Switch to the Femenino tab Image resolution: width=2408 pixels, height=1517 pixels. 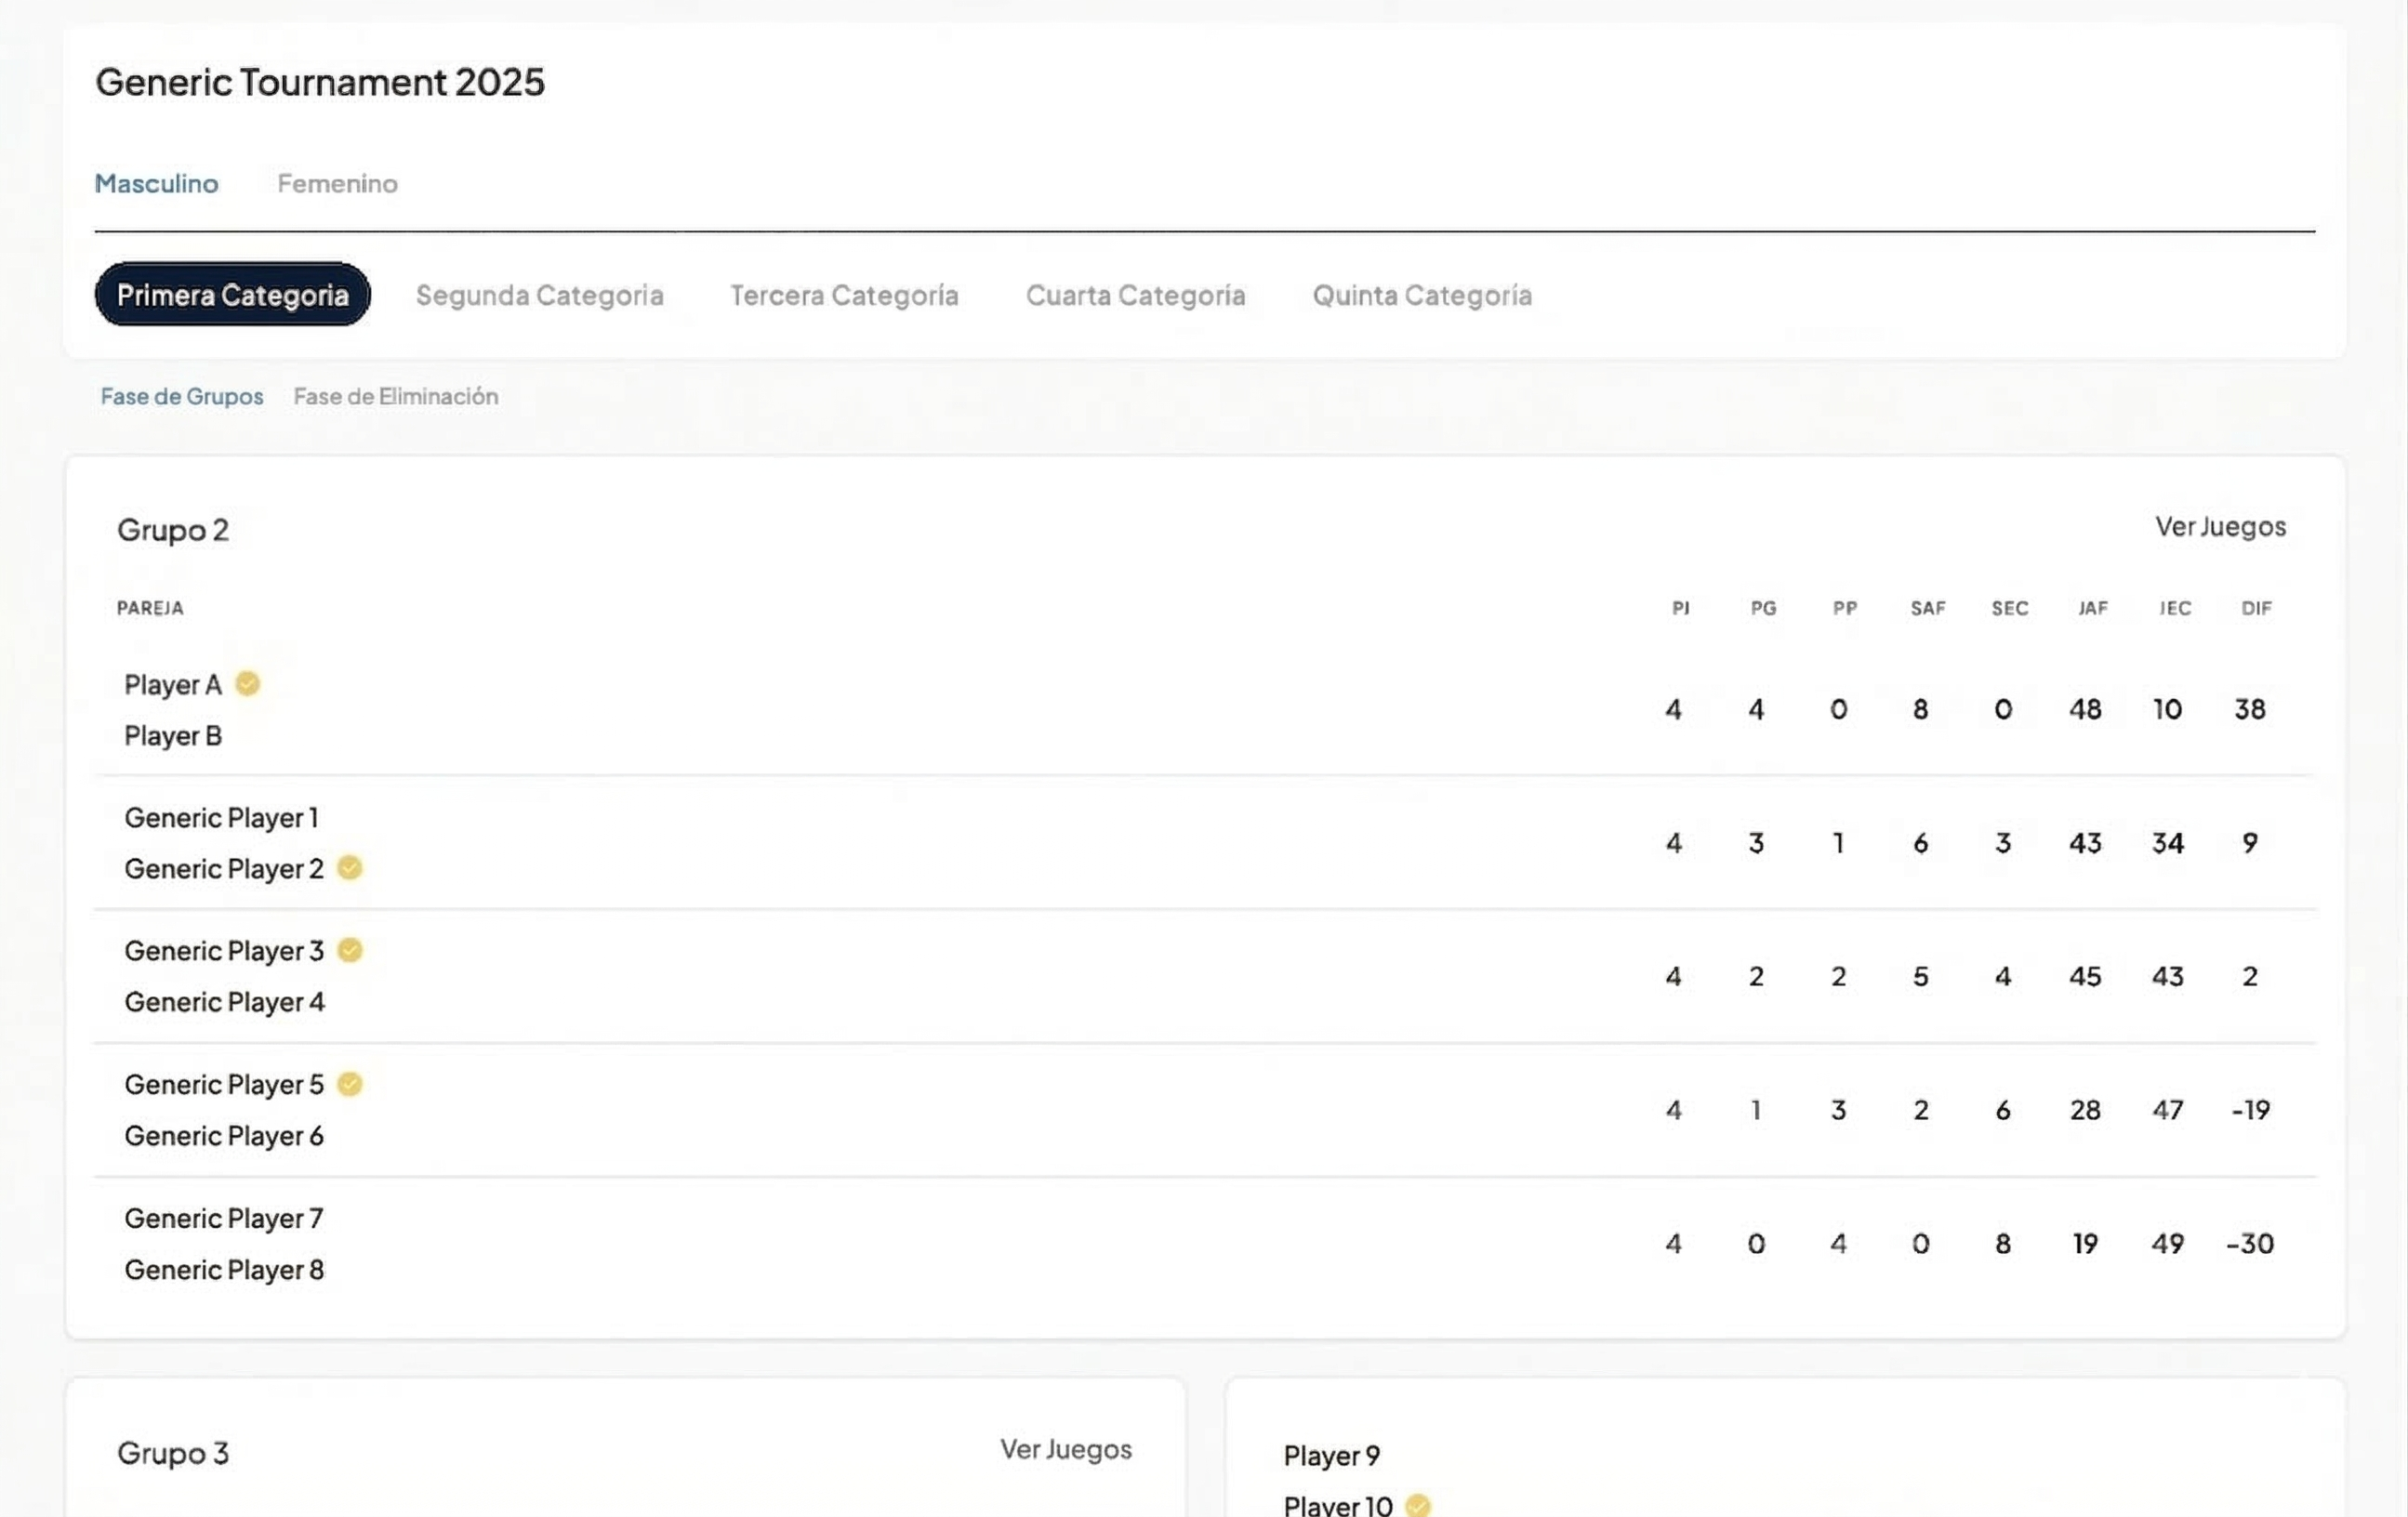pos(337,184)
